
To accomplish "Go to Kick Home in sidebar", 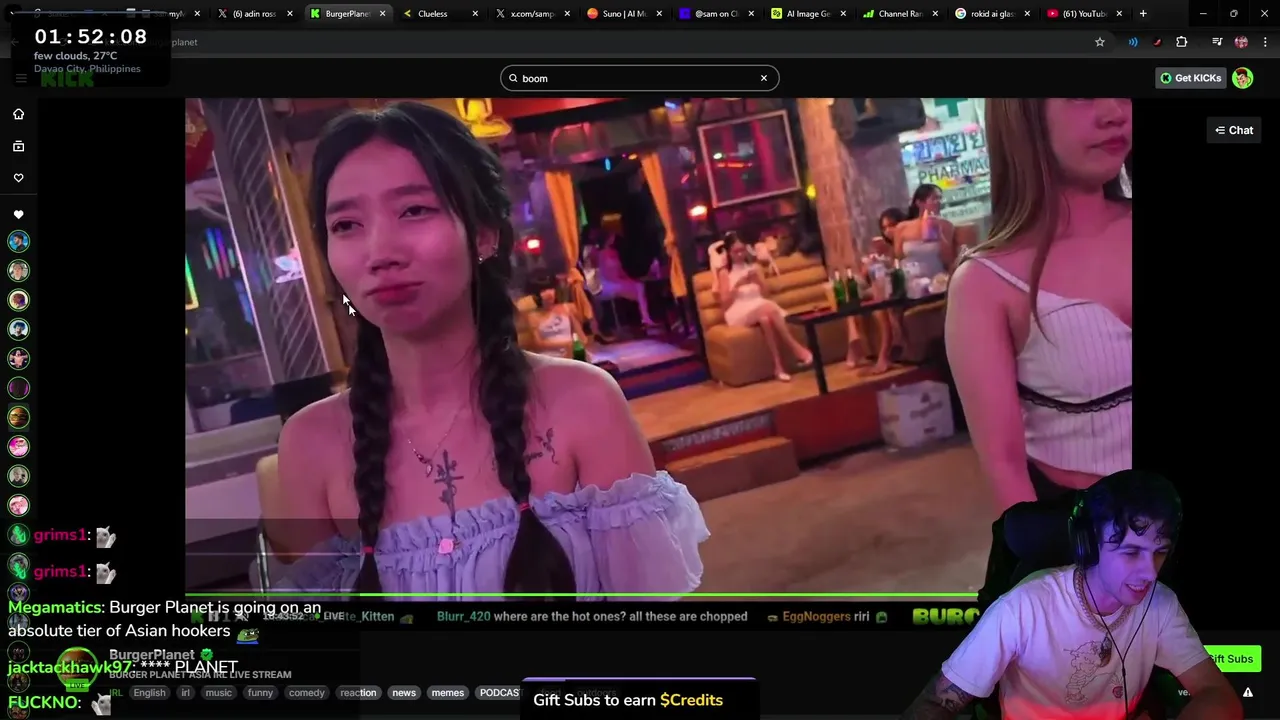I will coord(18,114).
